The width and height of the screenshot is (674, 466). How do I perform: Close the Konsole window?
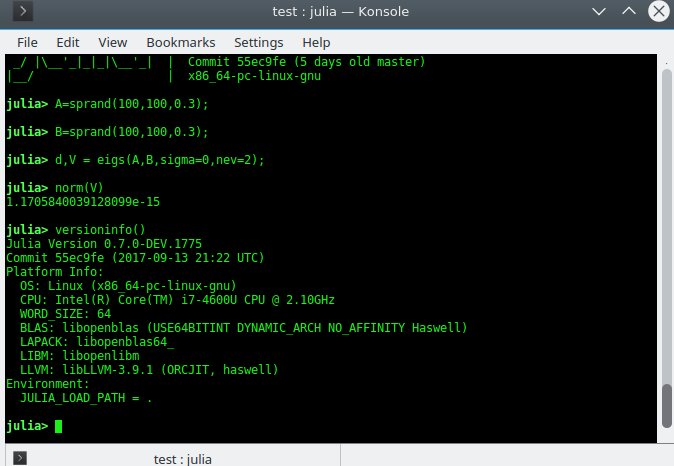click(659, 11)
